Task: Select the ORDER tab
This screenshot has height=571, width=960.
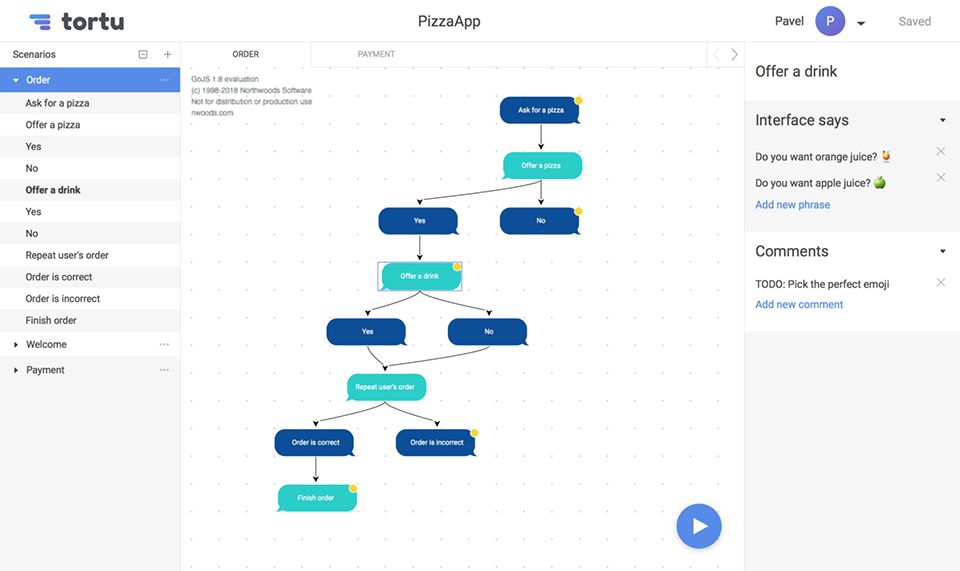Action: [x=246, y=54]
